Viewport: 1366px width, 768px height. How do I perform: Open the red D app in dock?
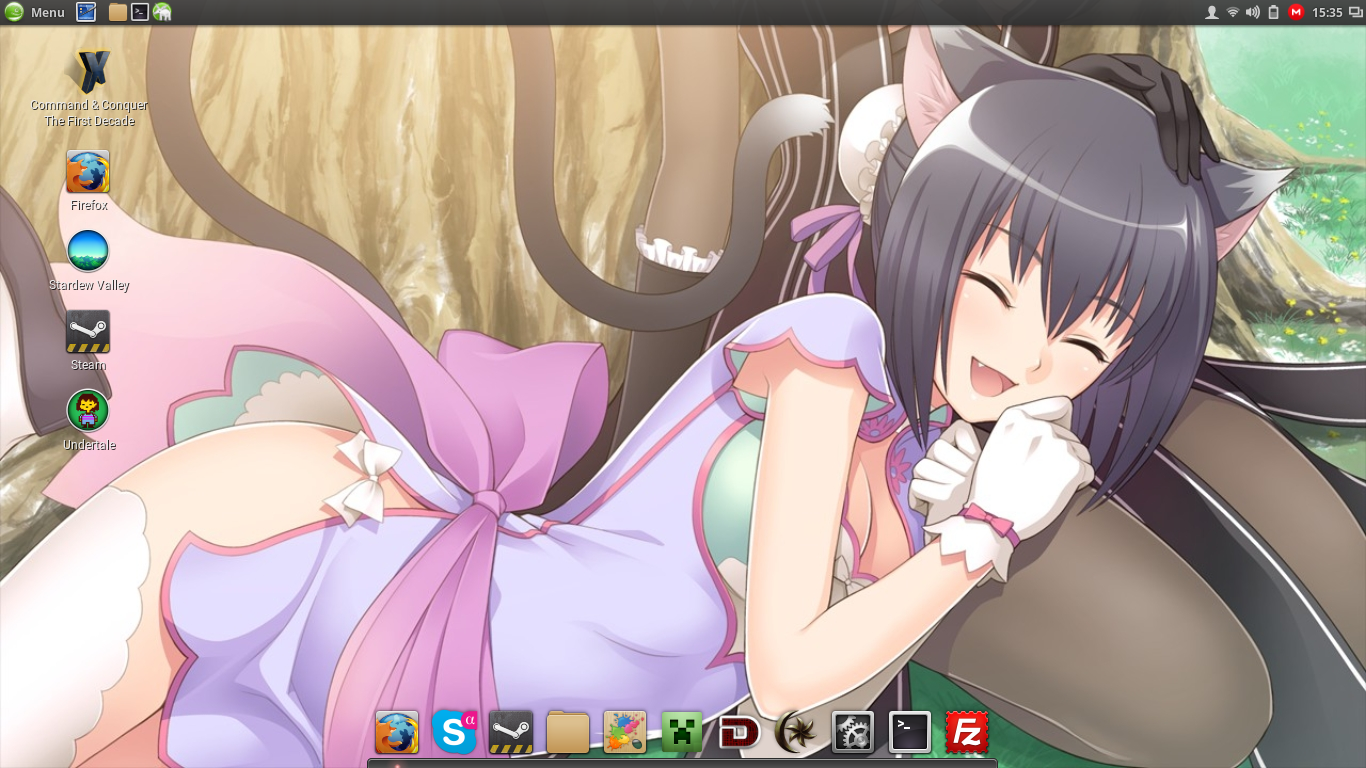(x=739, y=732)
